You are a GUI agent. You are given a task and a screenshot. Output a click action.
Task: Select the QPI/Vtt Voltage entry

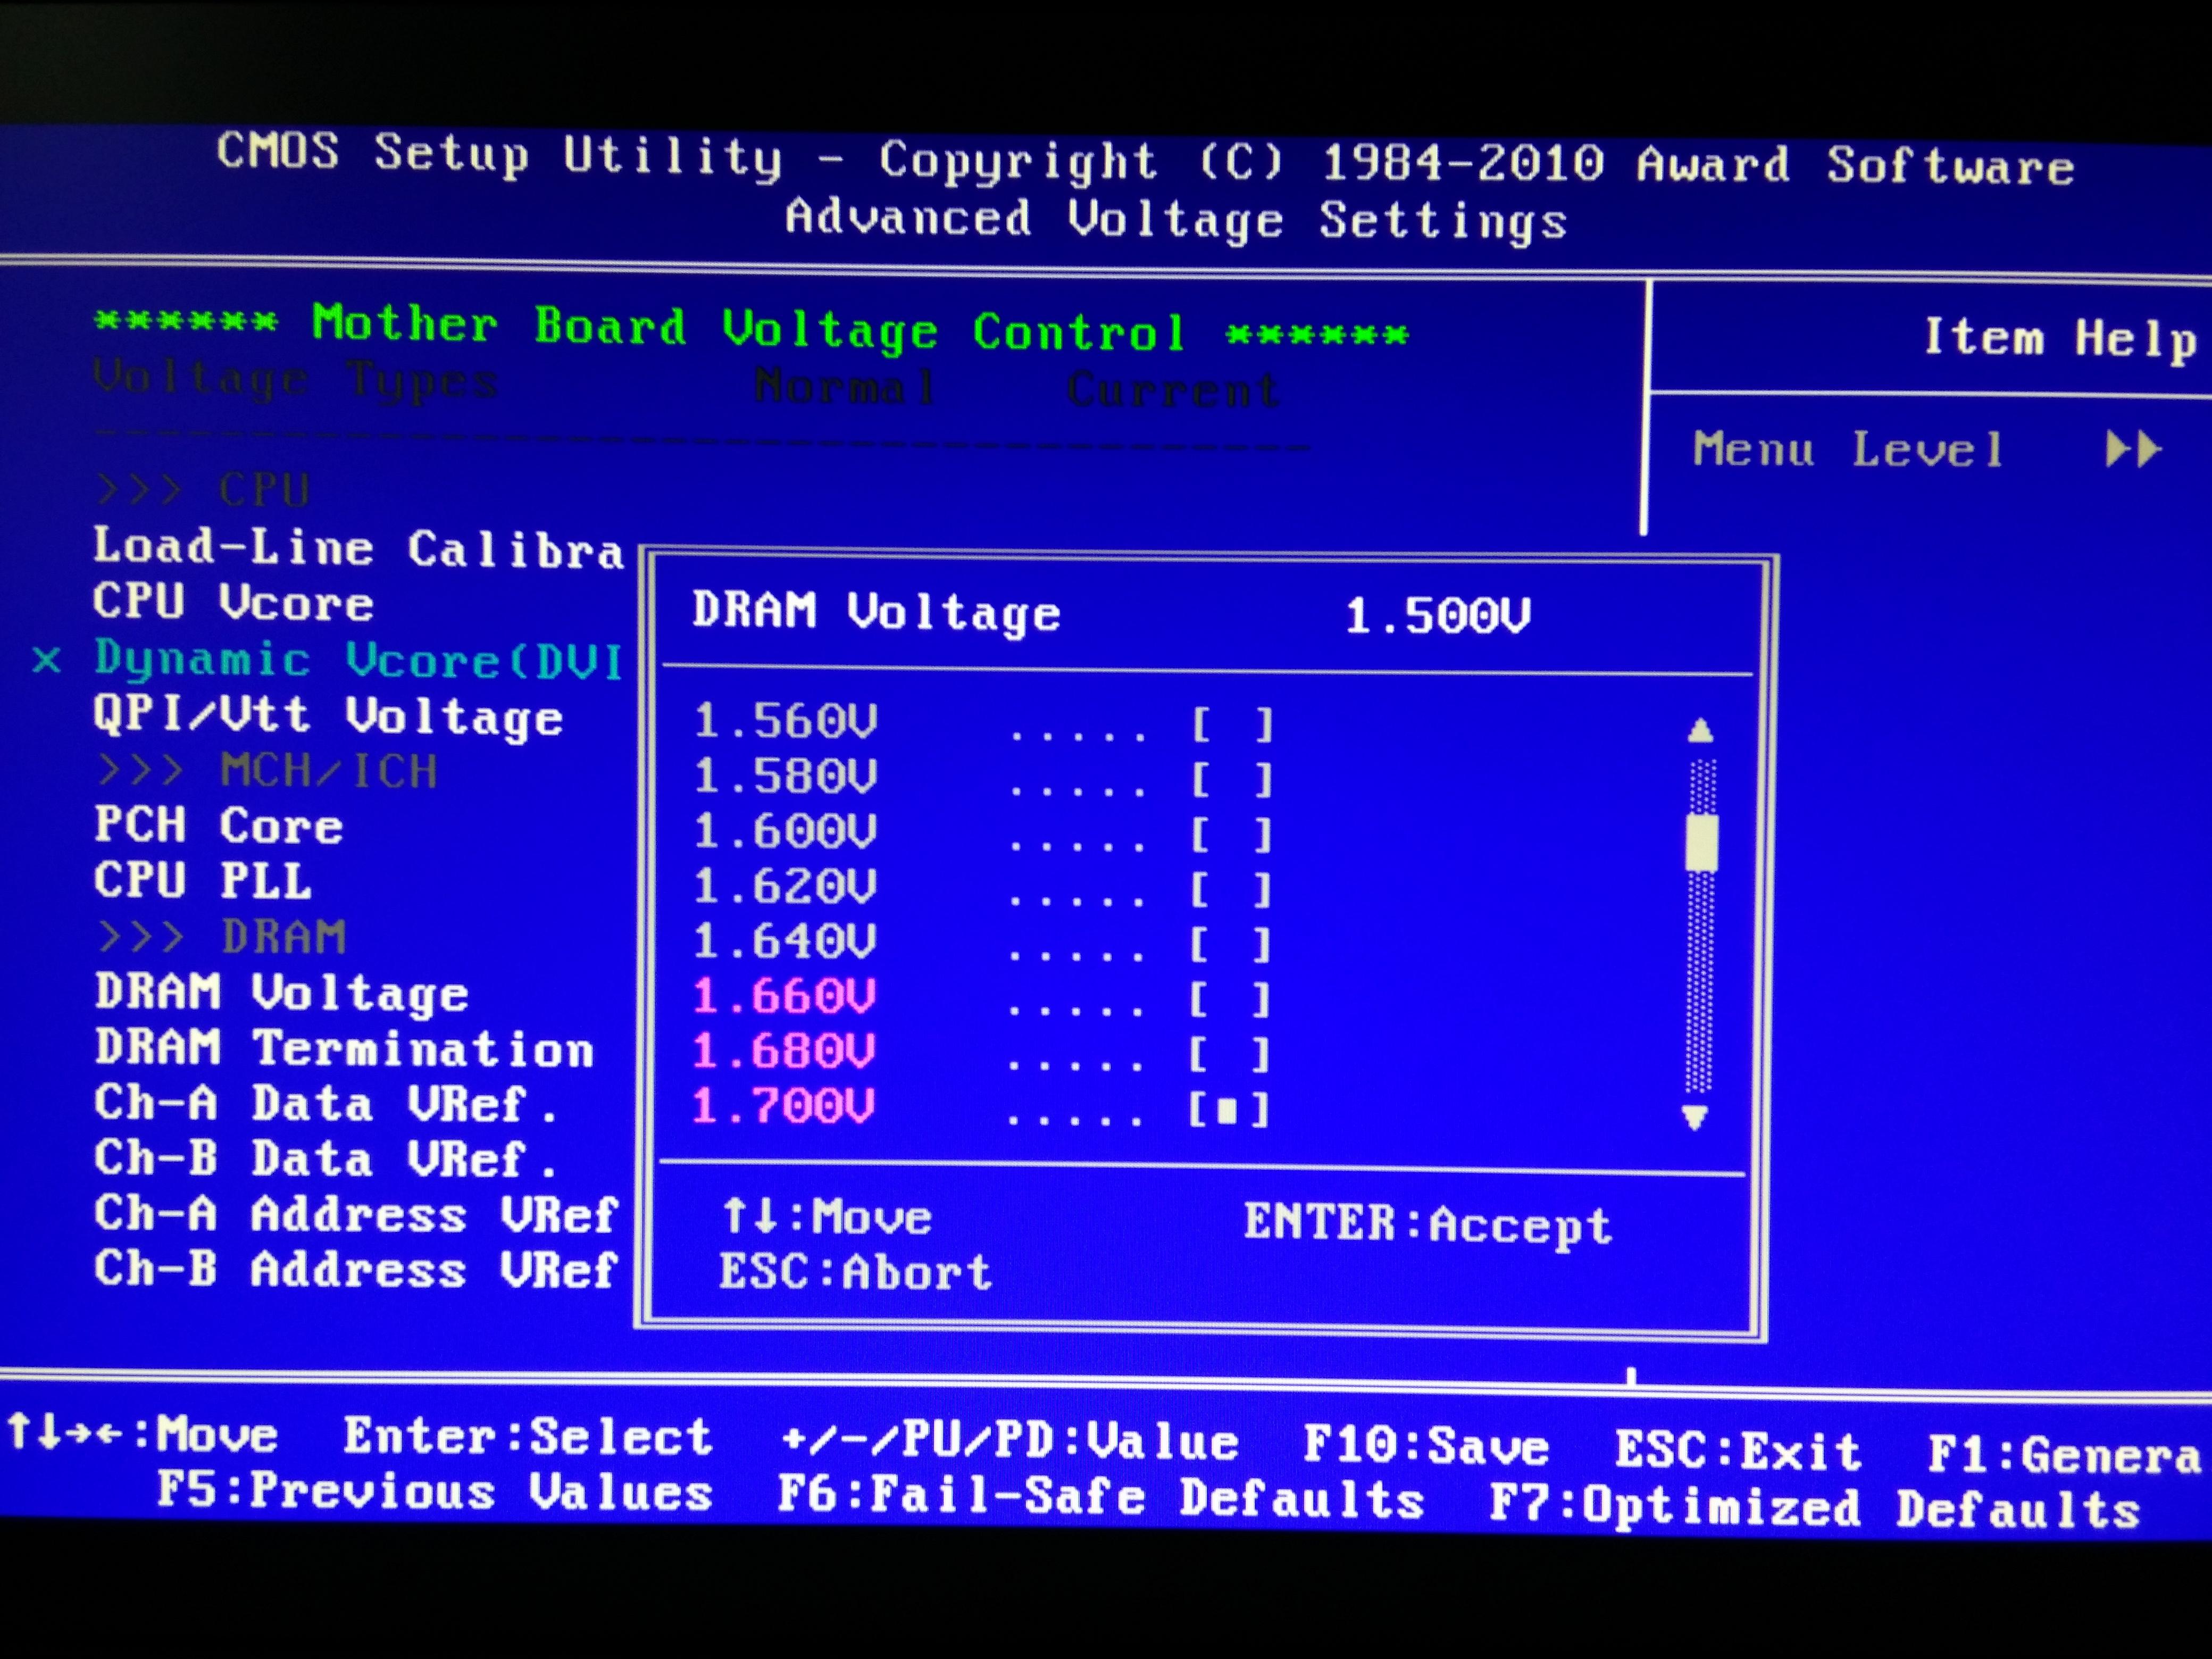(x=328, y=716)
